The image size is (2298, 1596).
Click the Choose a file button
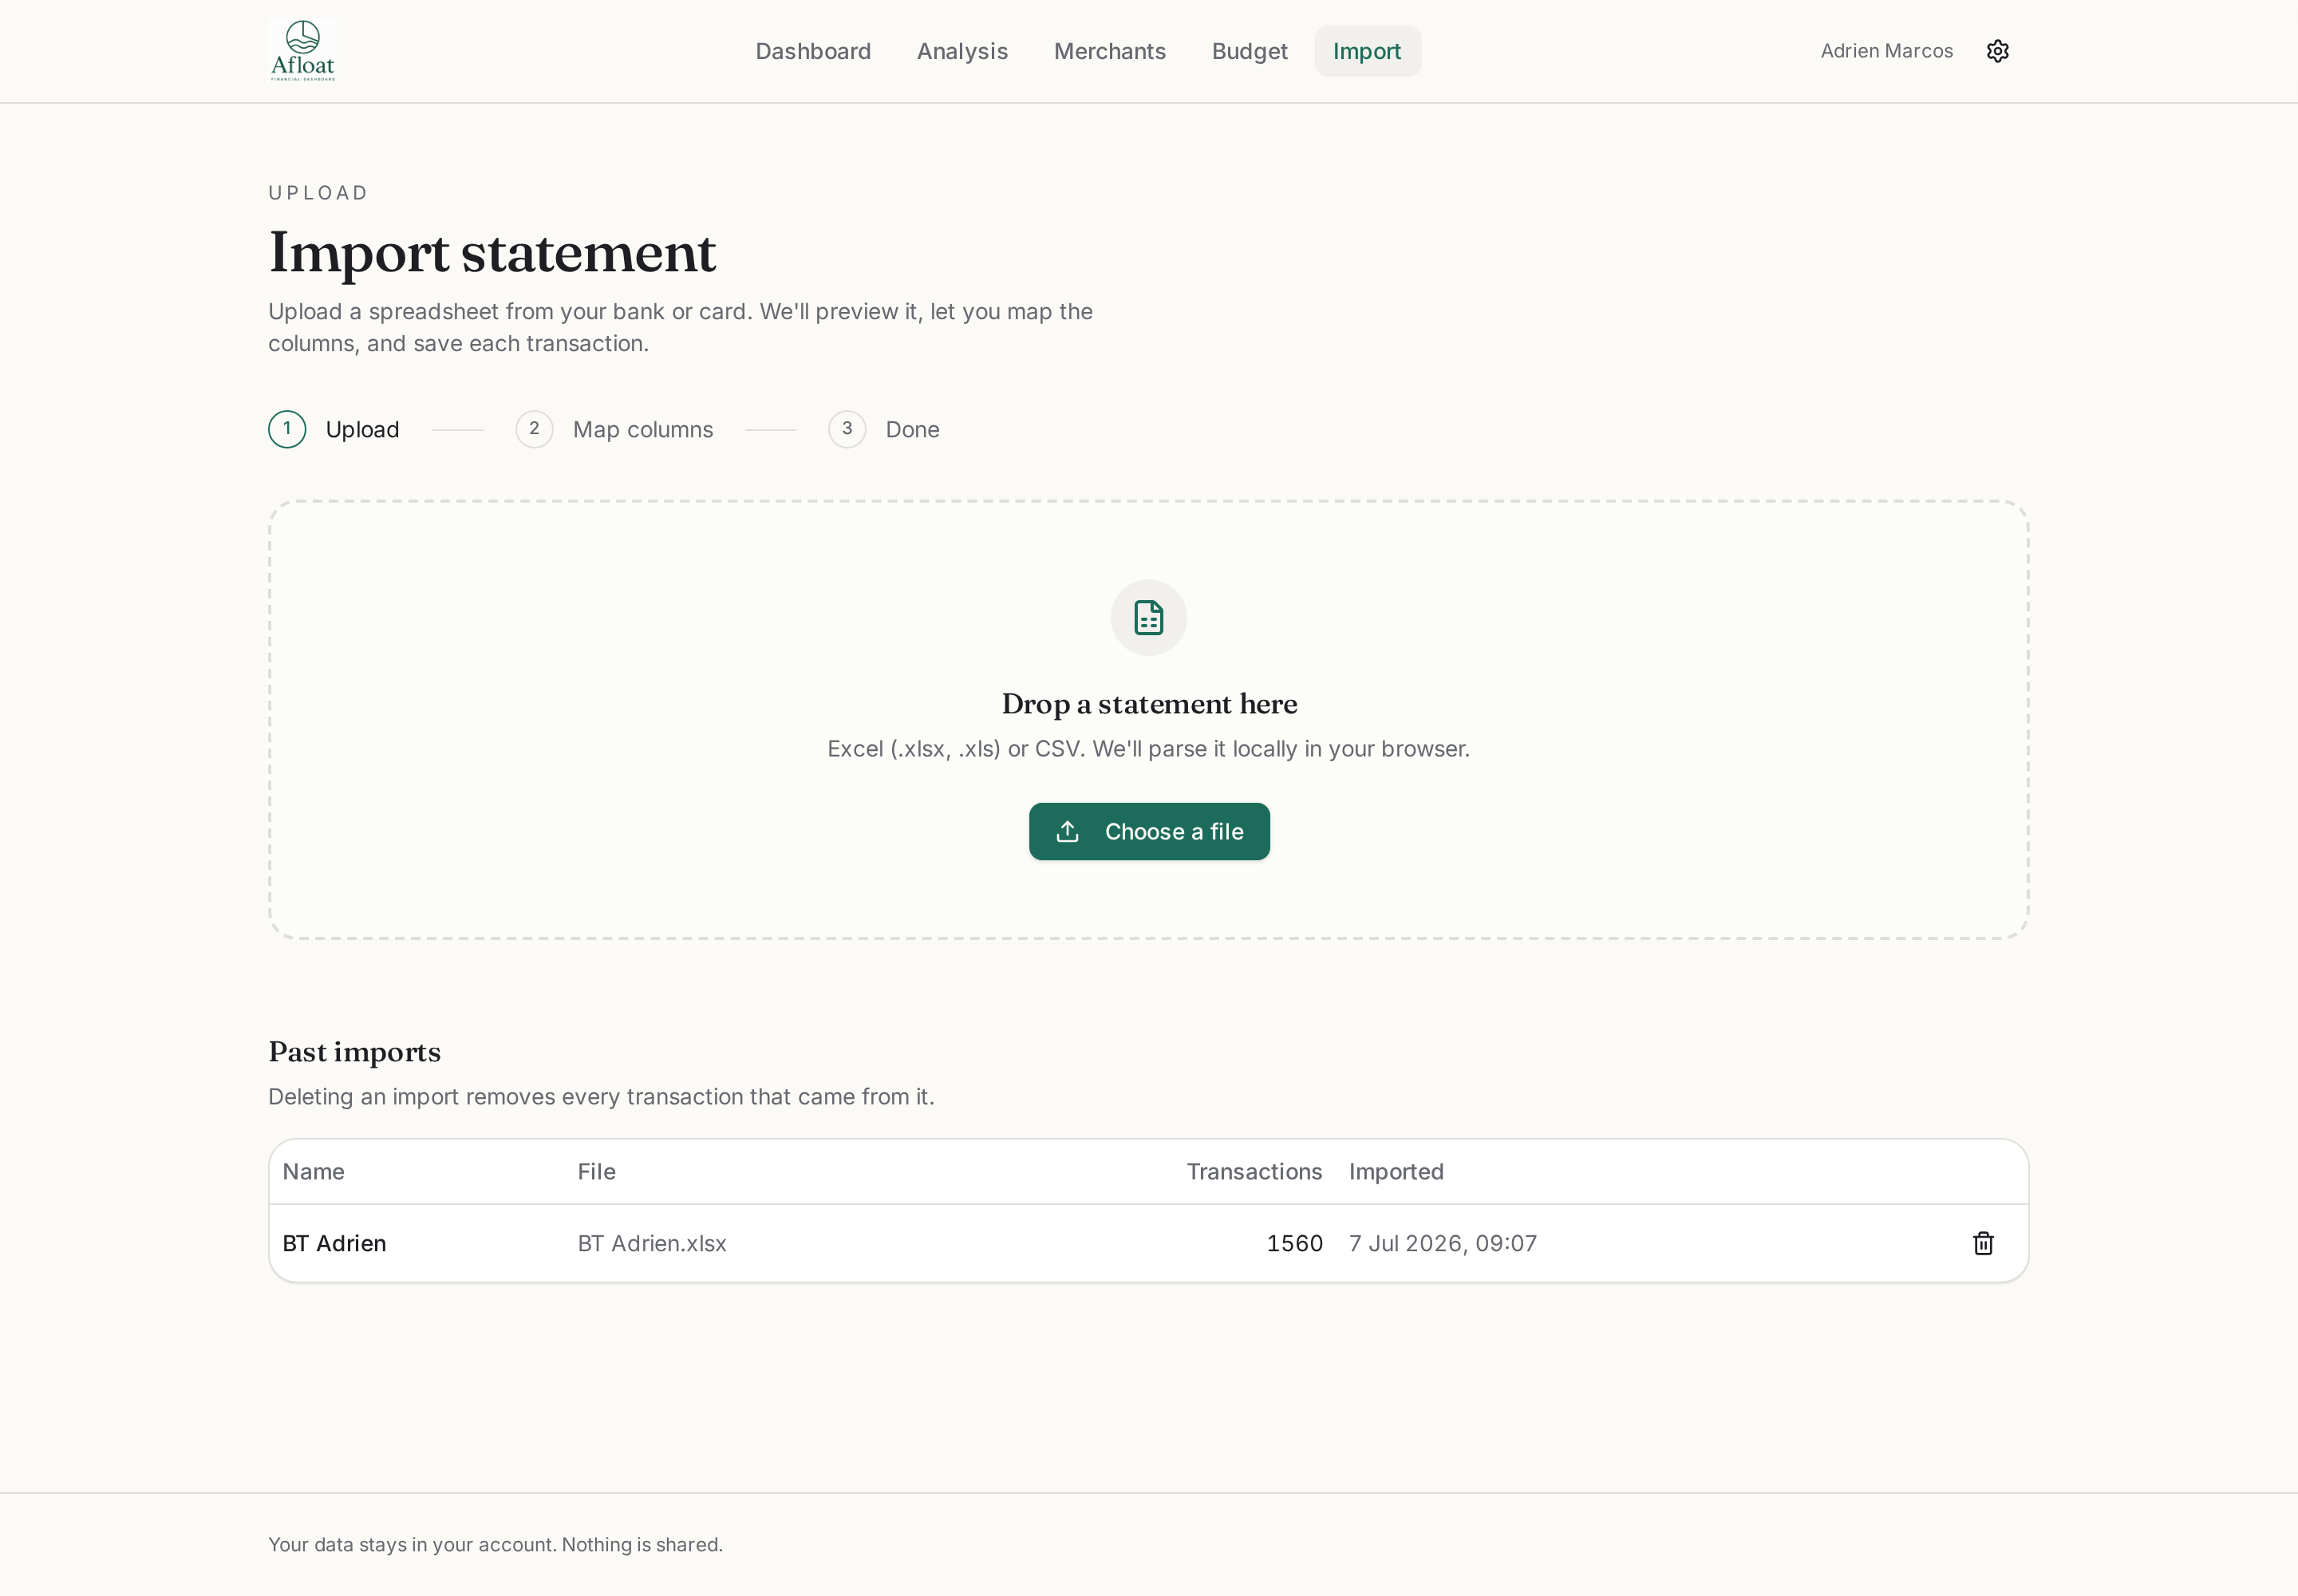1149,831
